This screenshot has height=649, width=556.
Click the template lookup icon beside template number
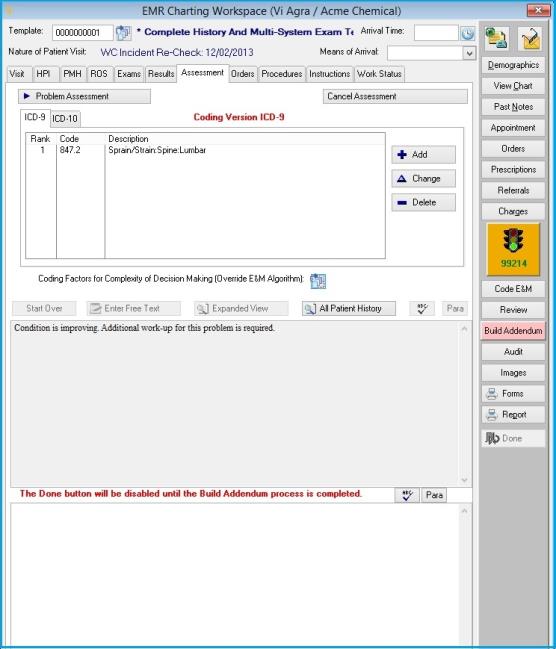(x=123, y=33)
